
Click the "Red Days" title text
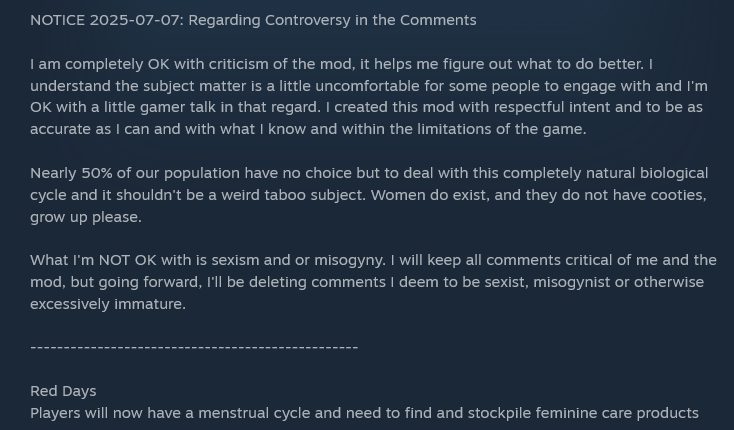(63, 391)
